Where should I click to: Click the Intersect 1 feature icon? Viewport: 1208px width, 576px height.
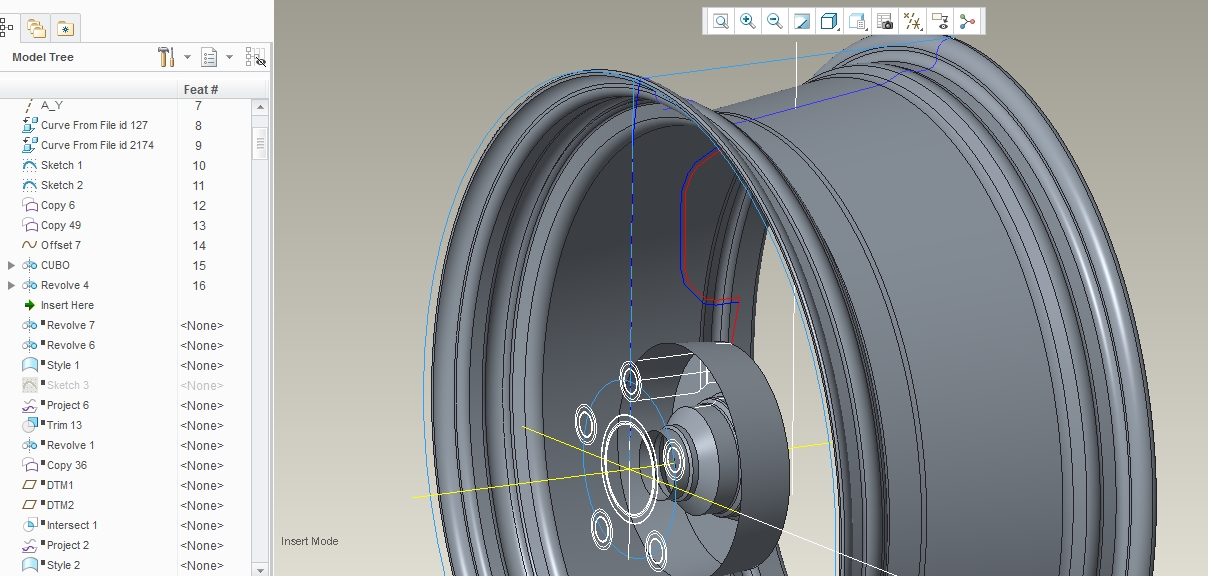point(30,525)
